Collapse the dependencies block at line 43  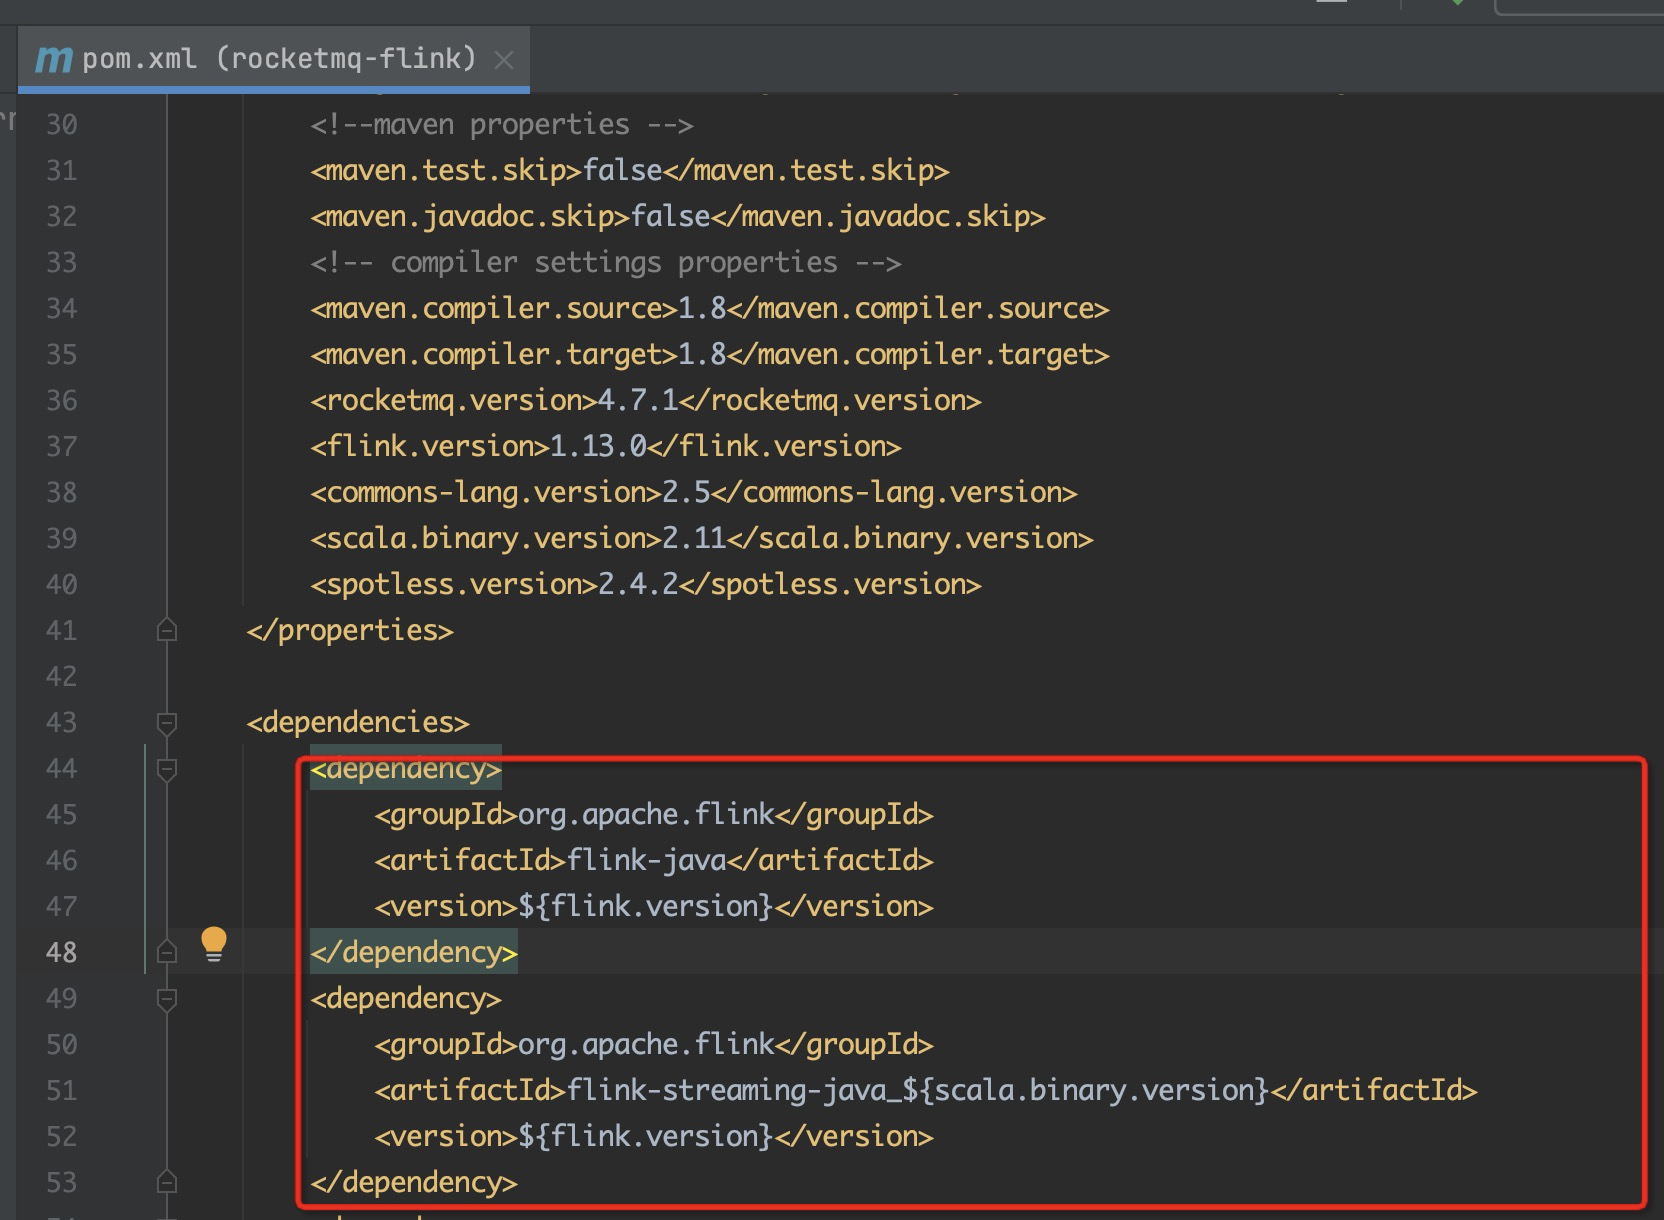167,722
